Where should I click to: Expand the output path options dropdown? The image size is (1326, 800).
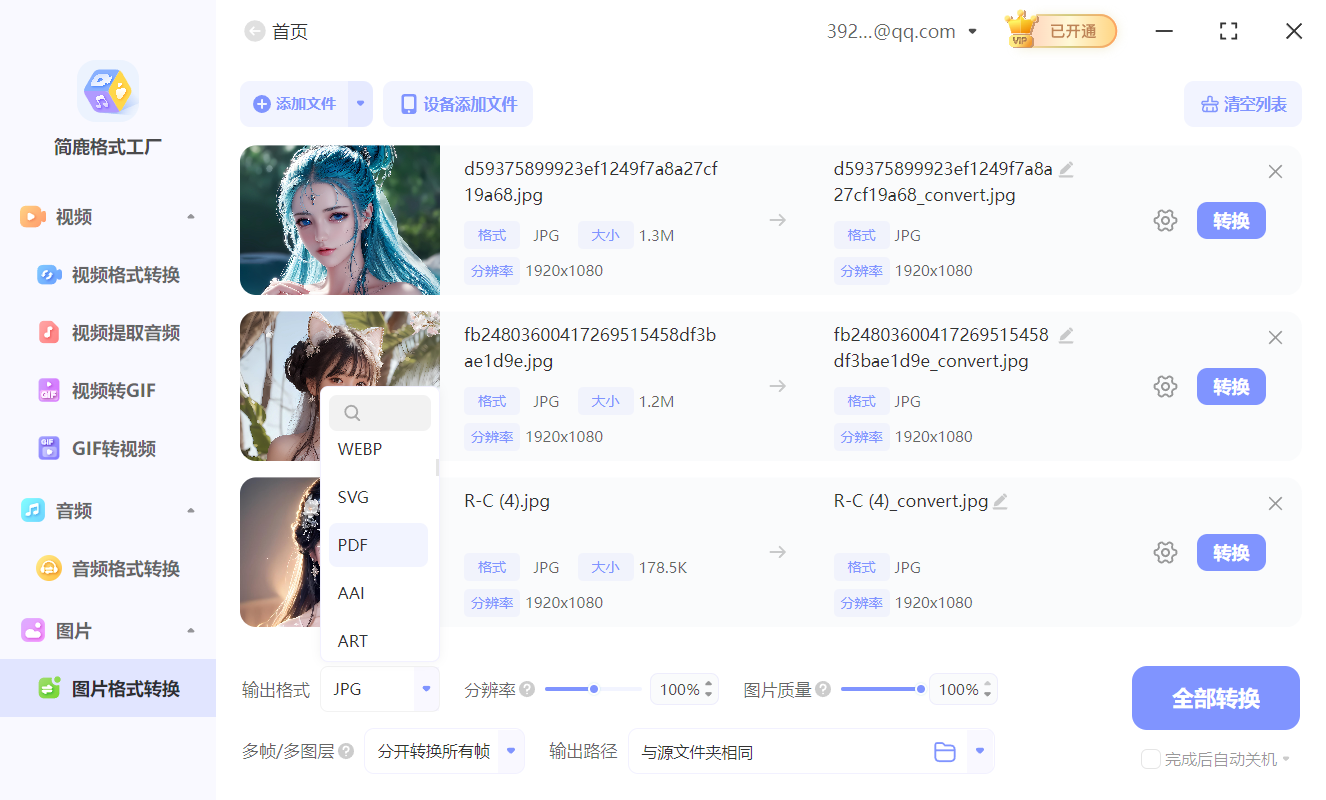point(977,751)
